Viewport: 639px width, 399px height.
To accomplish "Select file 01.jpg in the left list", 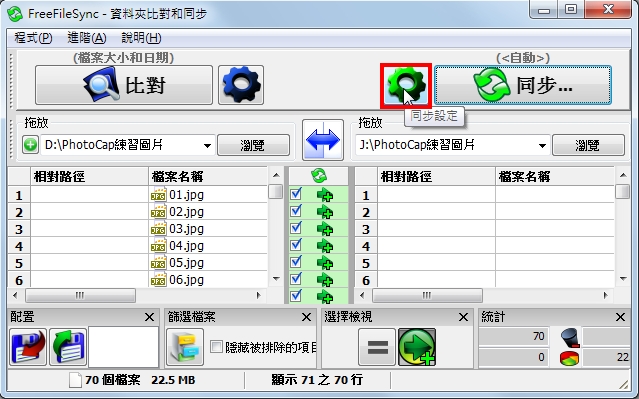I will [186, 195].
